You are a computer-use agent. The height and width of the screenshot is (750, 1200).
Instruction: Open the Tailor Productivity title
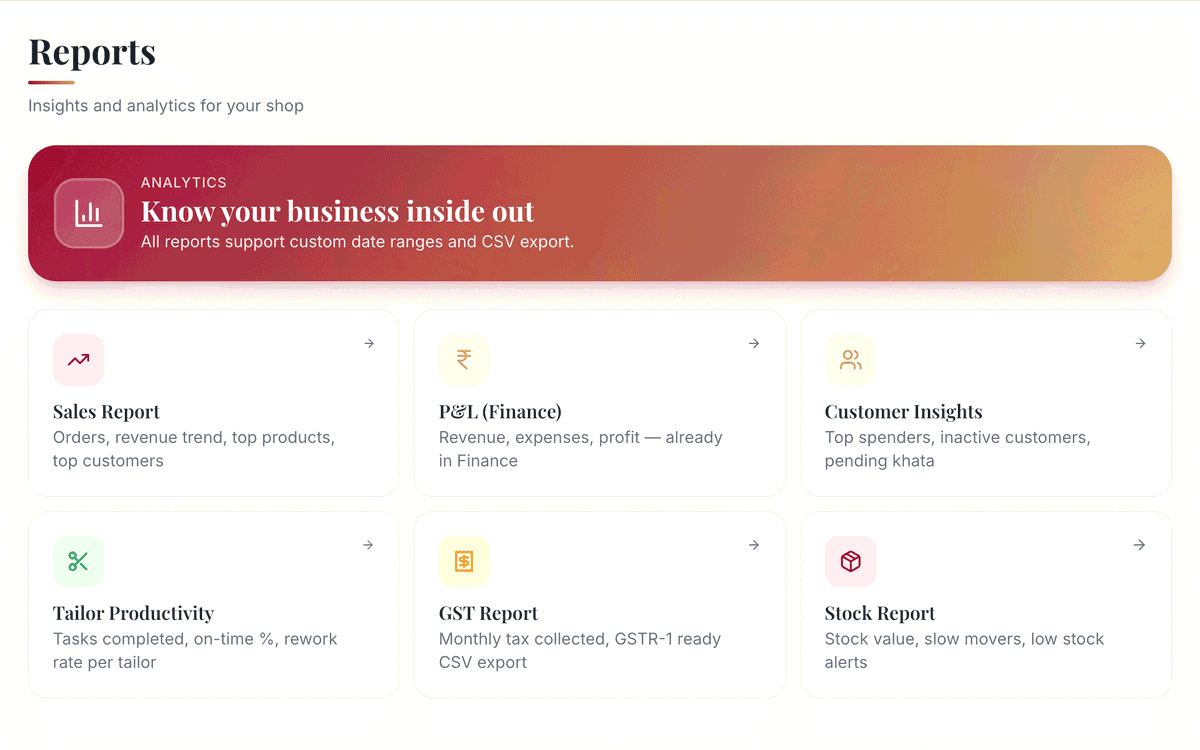pyautogui.click(x=133, y=613)
